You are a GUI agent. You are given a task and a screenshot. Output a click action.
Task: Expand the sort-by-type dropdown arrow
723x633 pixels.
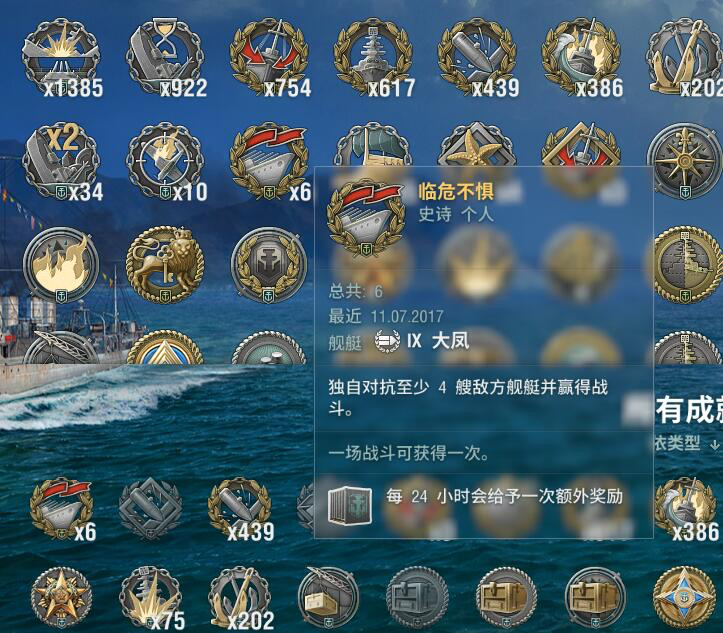(714, 444)
